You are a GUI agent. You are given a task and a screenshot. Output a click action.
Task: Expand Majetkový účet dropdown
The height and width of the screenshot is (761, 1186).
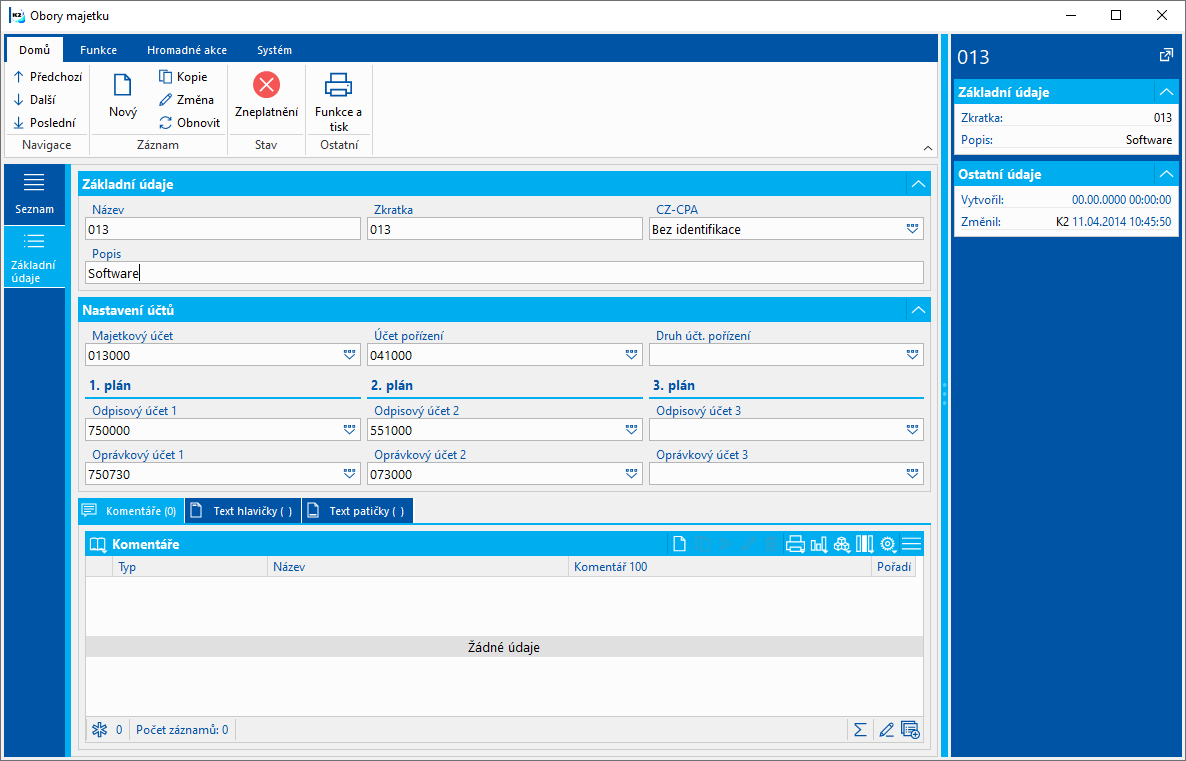[349, 355]
